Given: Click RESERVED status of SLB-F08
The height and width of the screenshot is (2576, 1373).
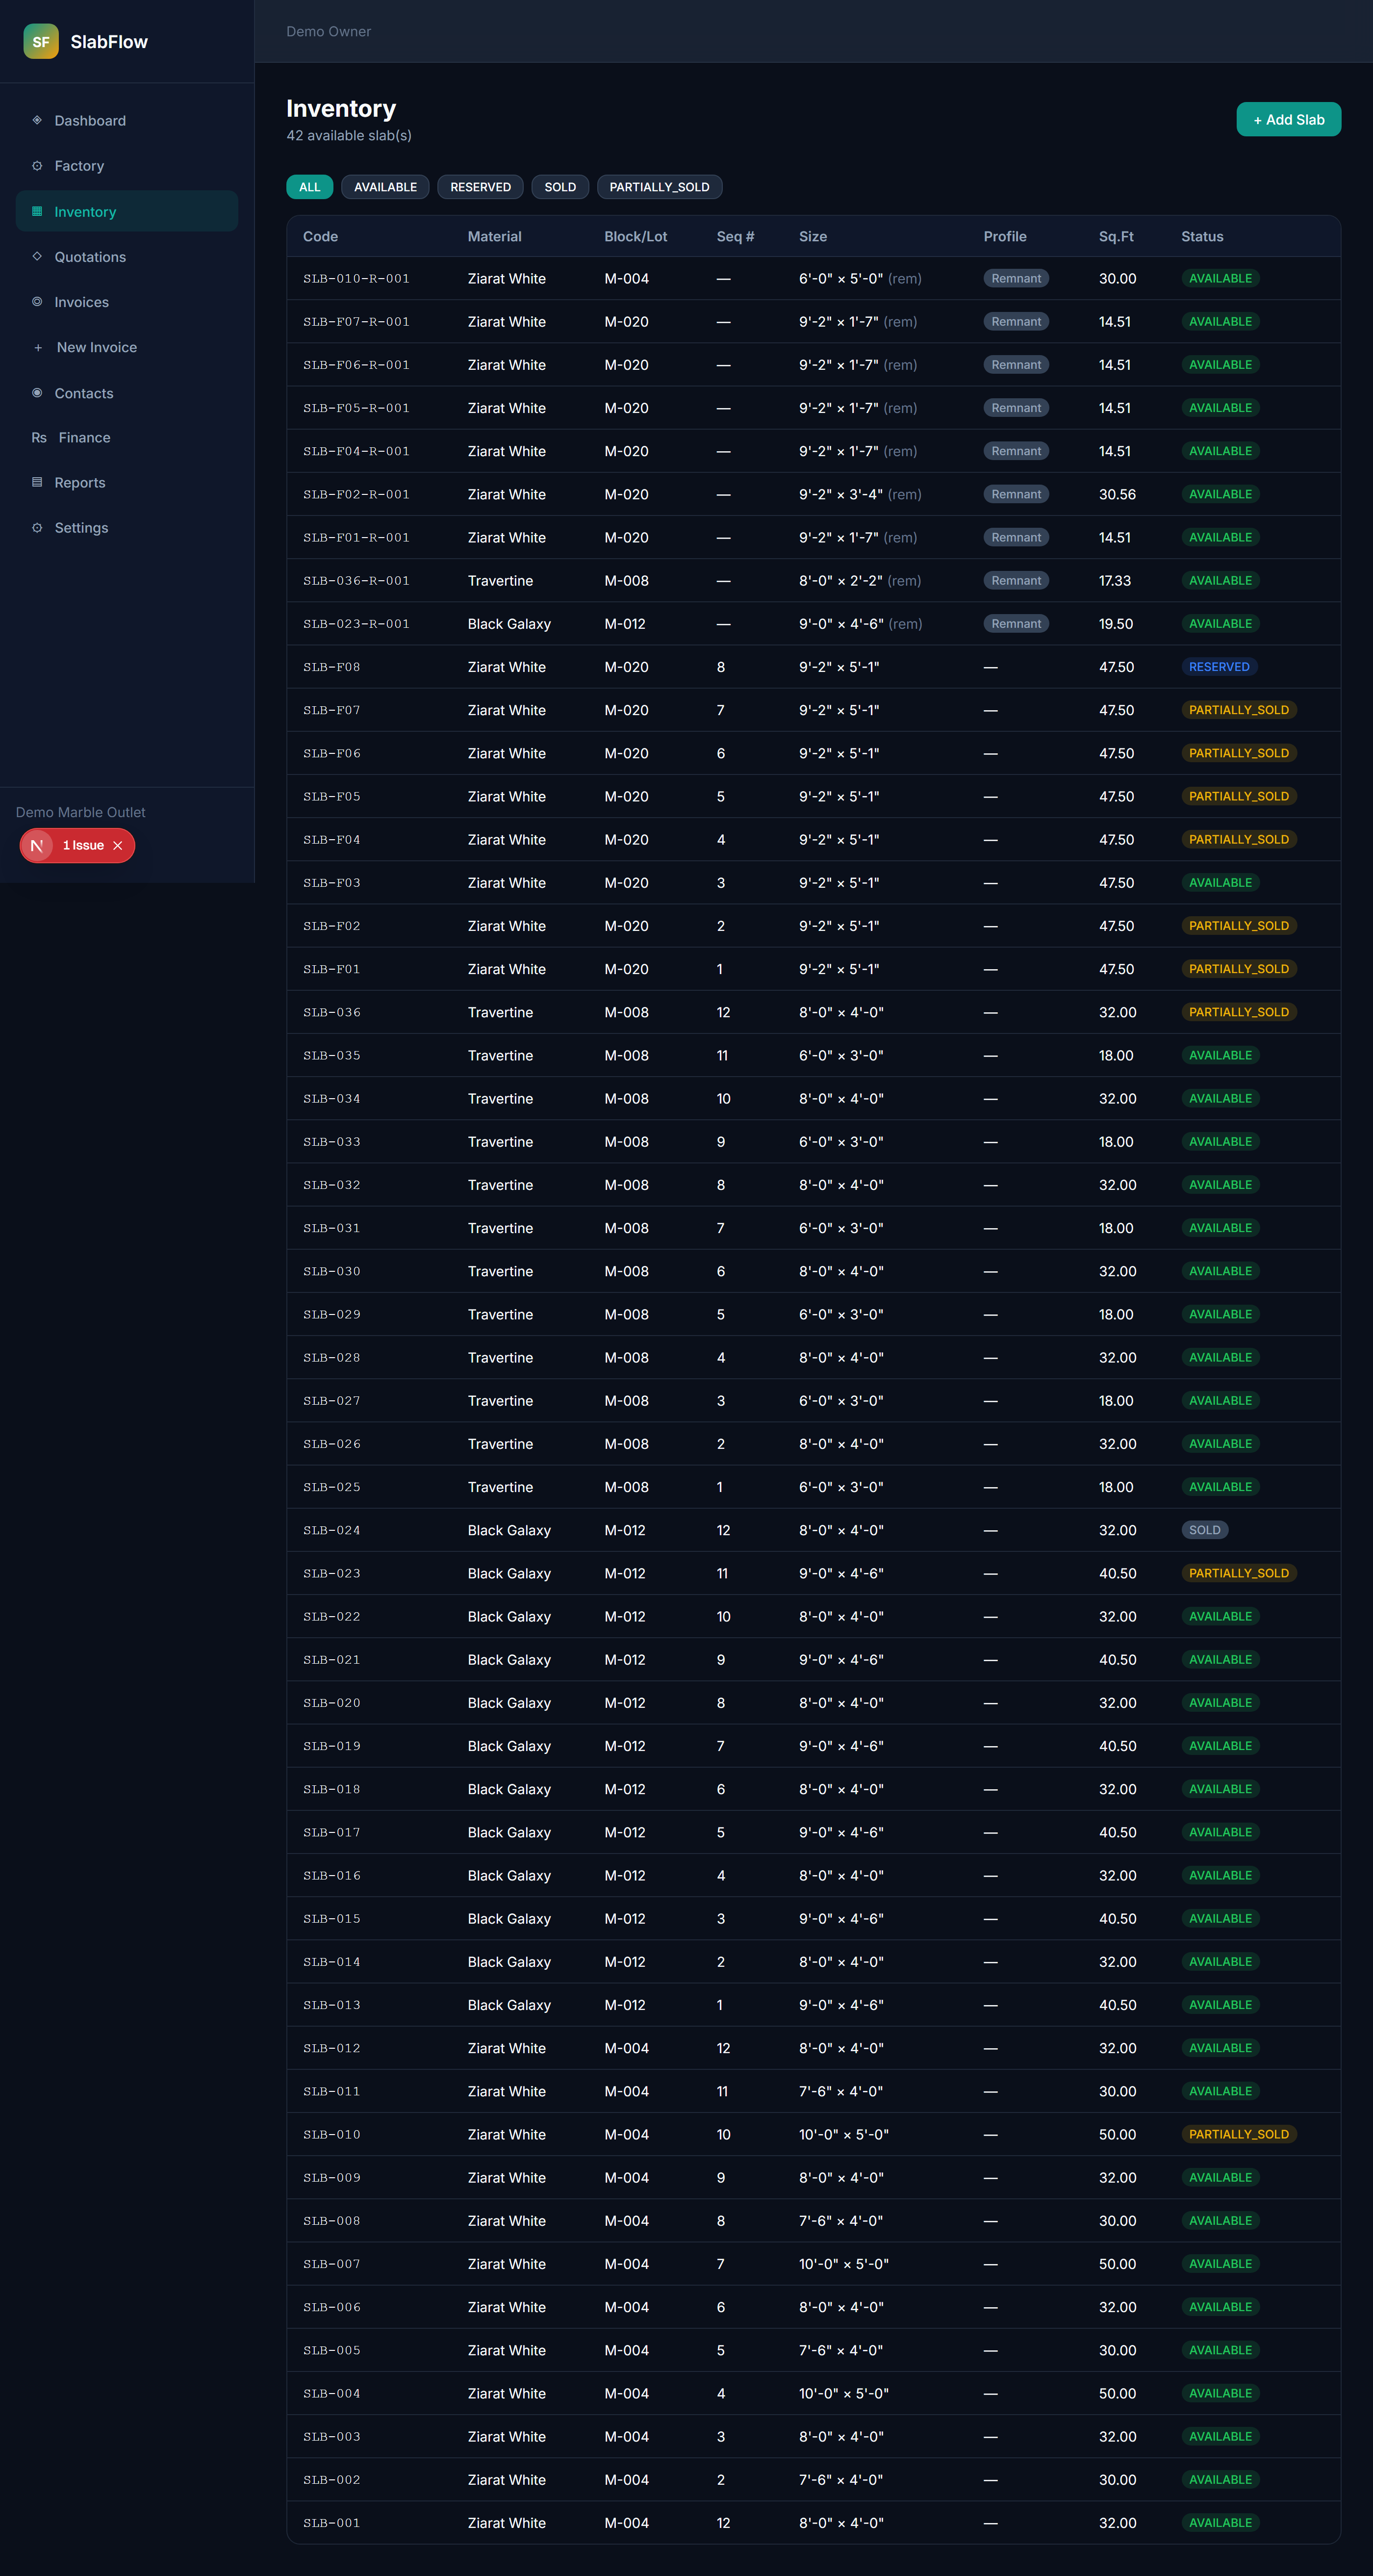Looking at the screenshot, I should tap(1219, 667).
